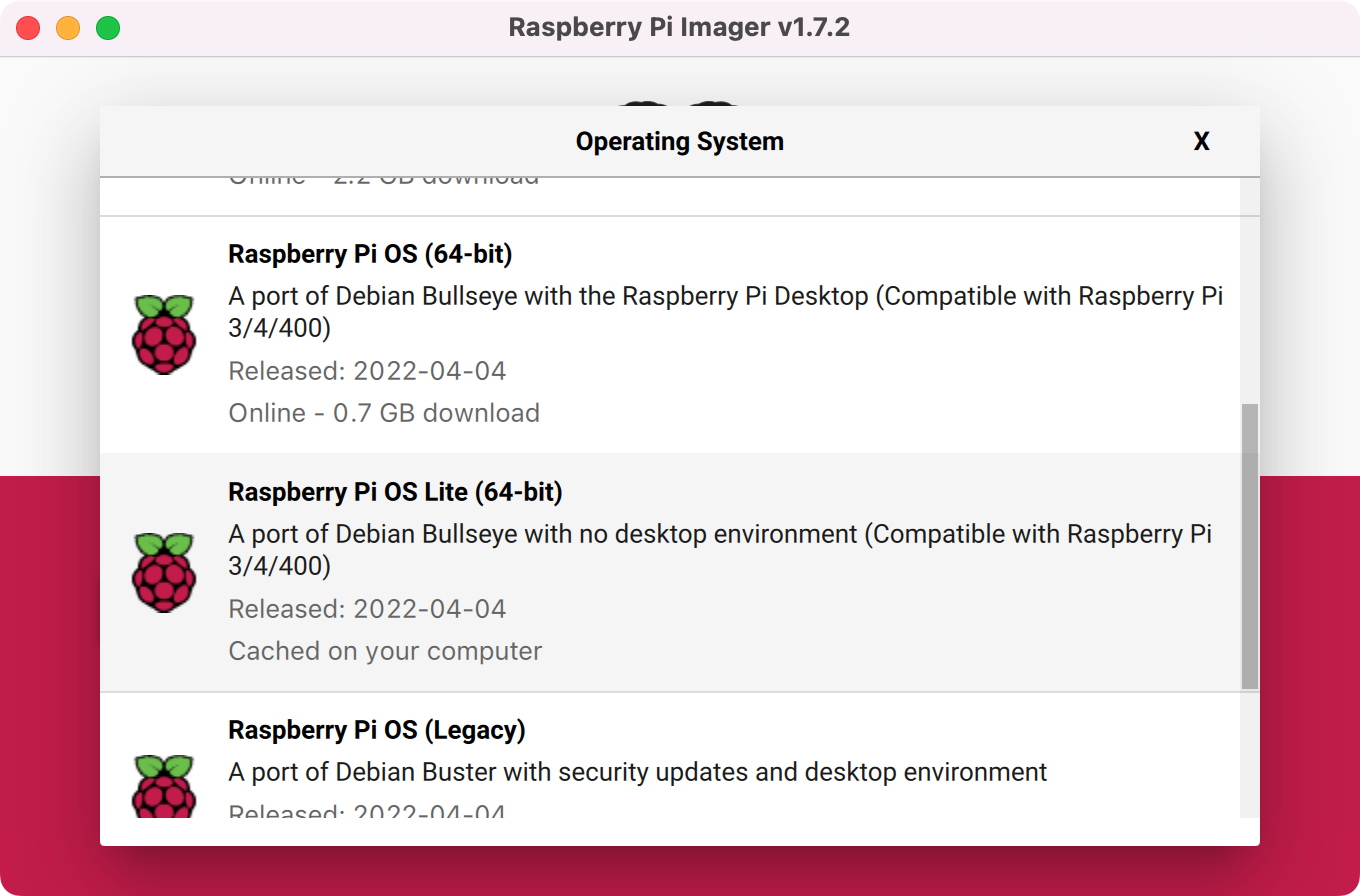Click the Debian Buster security updates description

pos(637,773)
